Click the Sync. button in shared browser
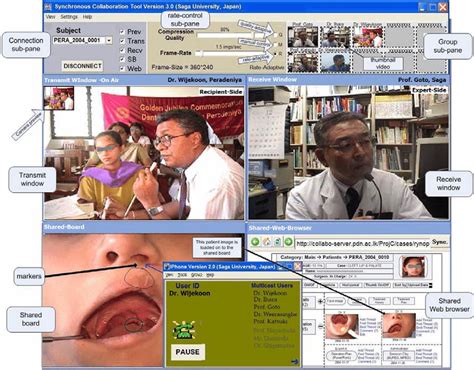The height and width of the screenshot is (370, 474). point(440,242)
